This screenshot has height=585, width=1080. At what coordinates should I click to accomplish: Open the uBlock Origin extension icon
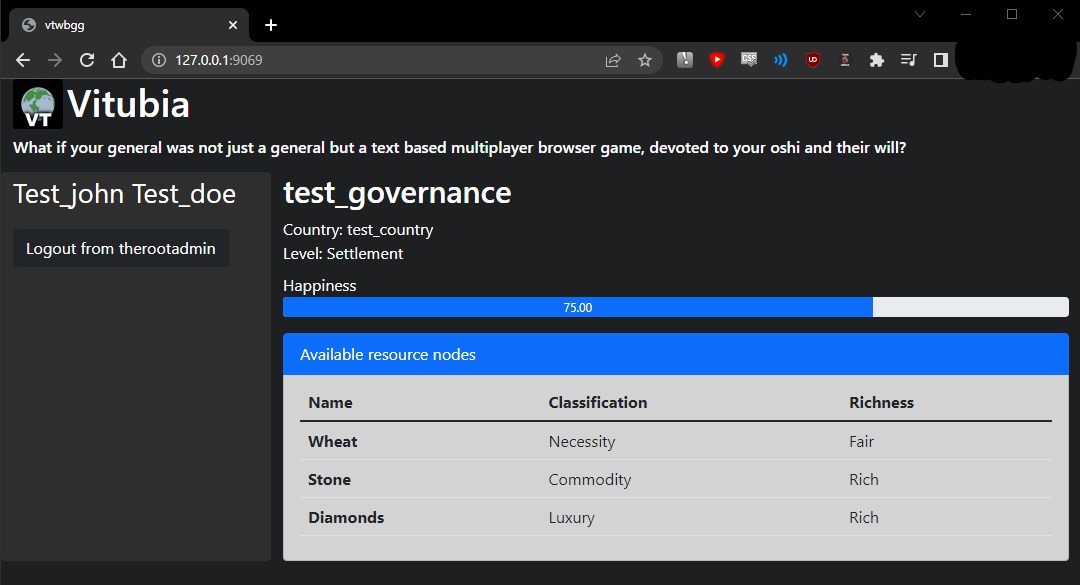[813, 60]
